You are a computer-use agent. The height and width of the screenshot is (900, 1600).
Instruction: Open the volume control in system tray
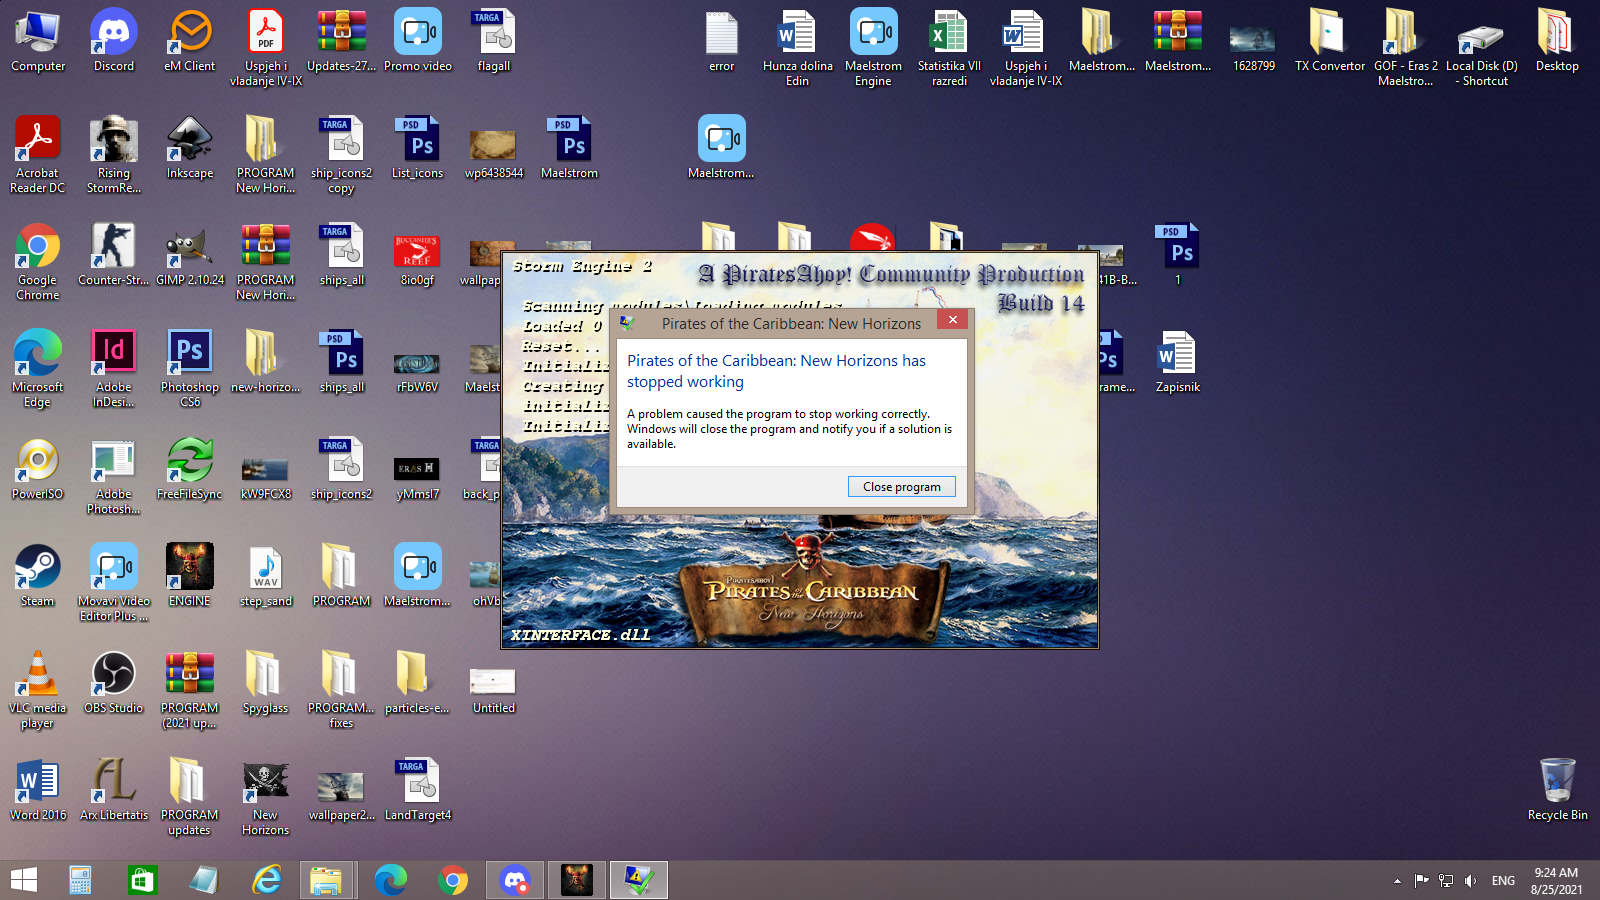1470,881
